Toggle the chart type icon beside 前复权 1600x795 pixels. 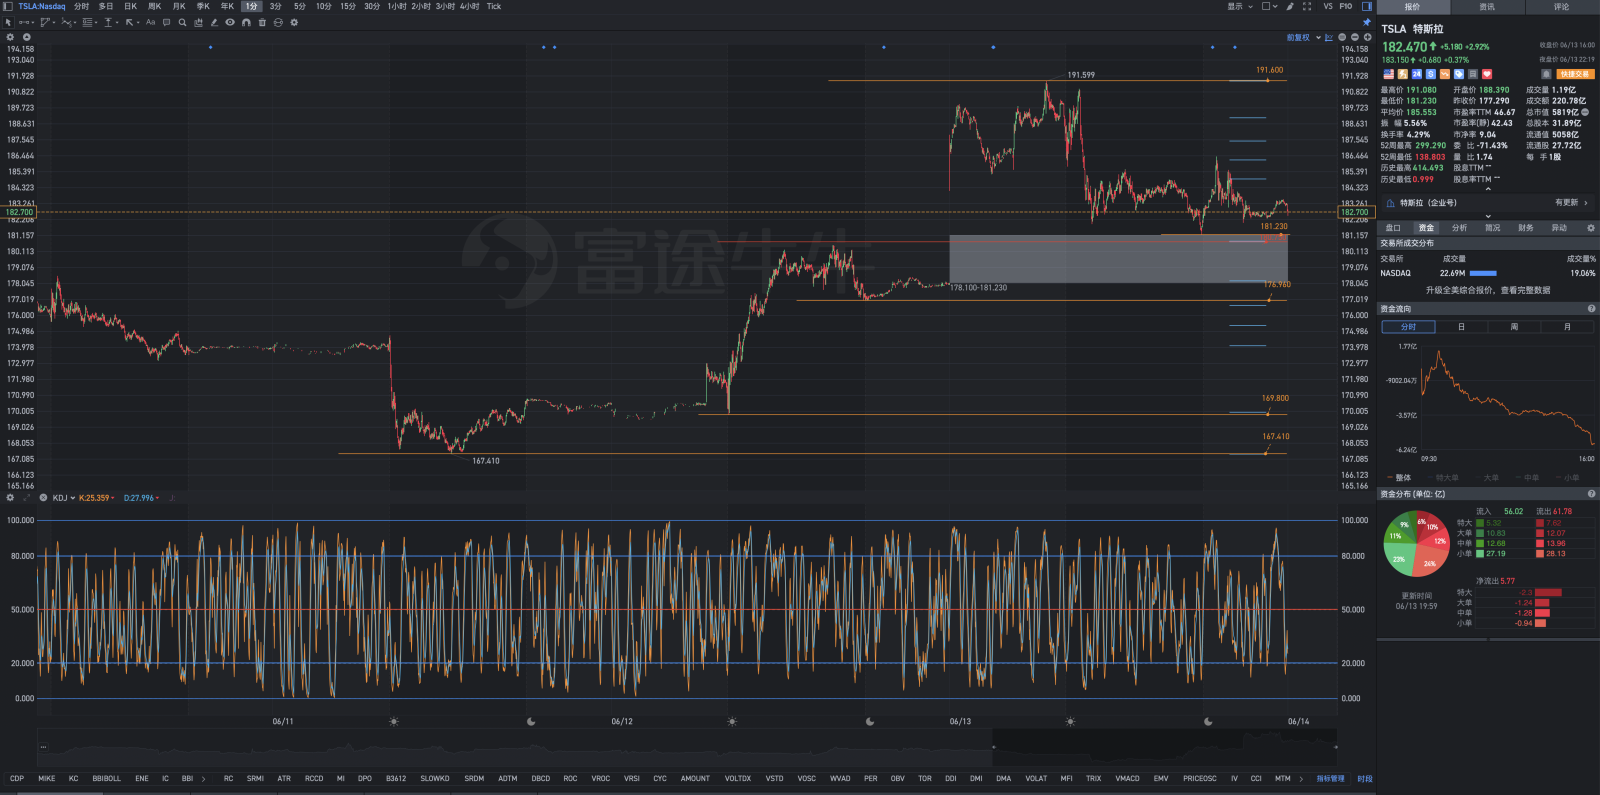tap(1329, 37)
